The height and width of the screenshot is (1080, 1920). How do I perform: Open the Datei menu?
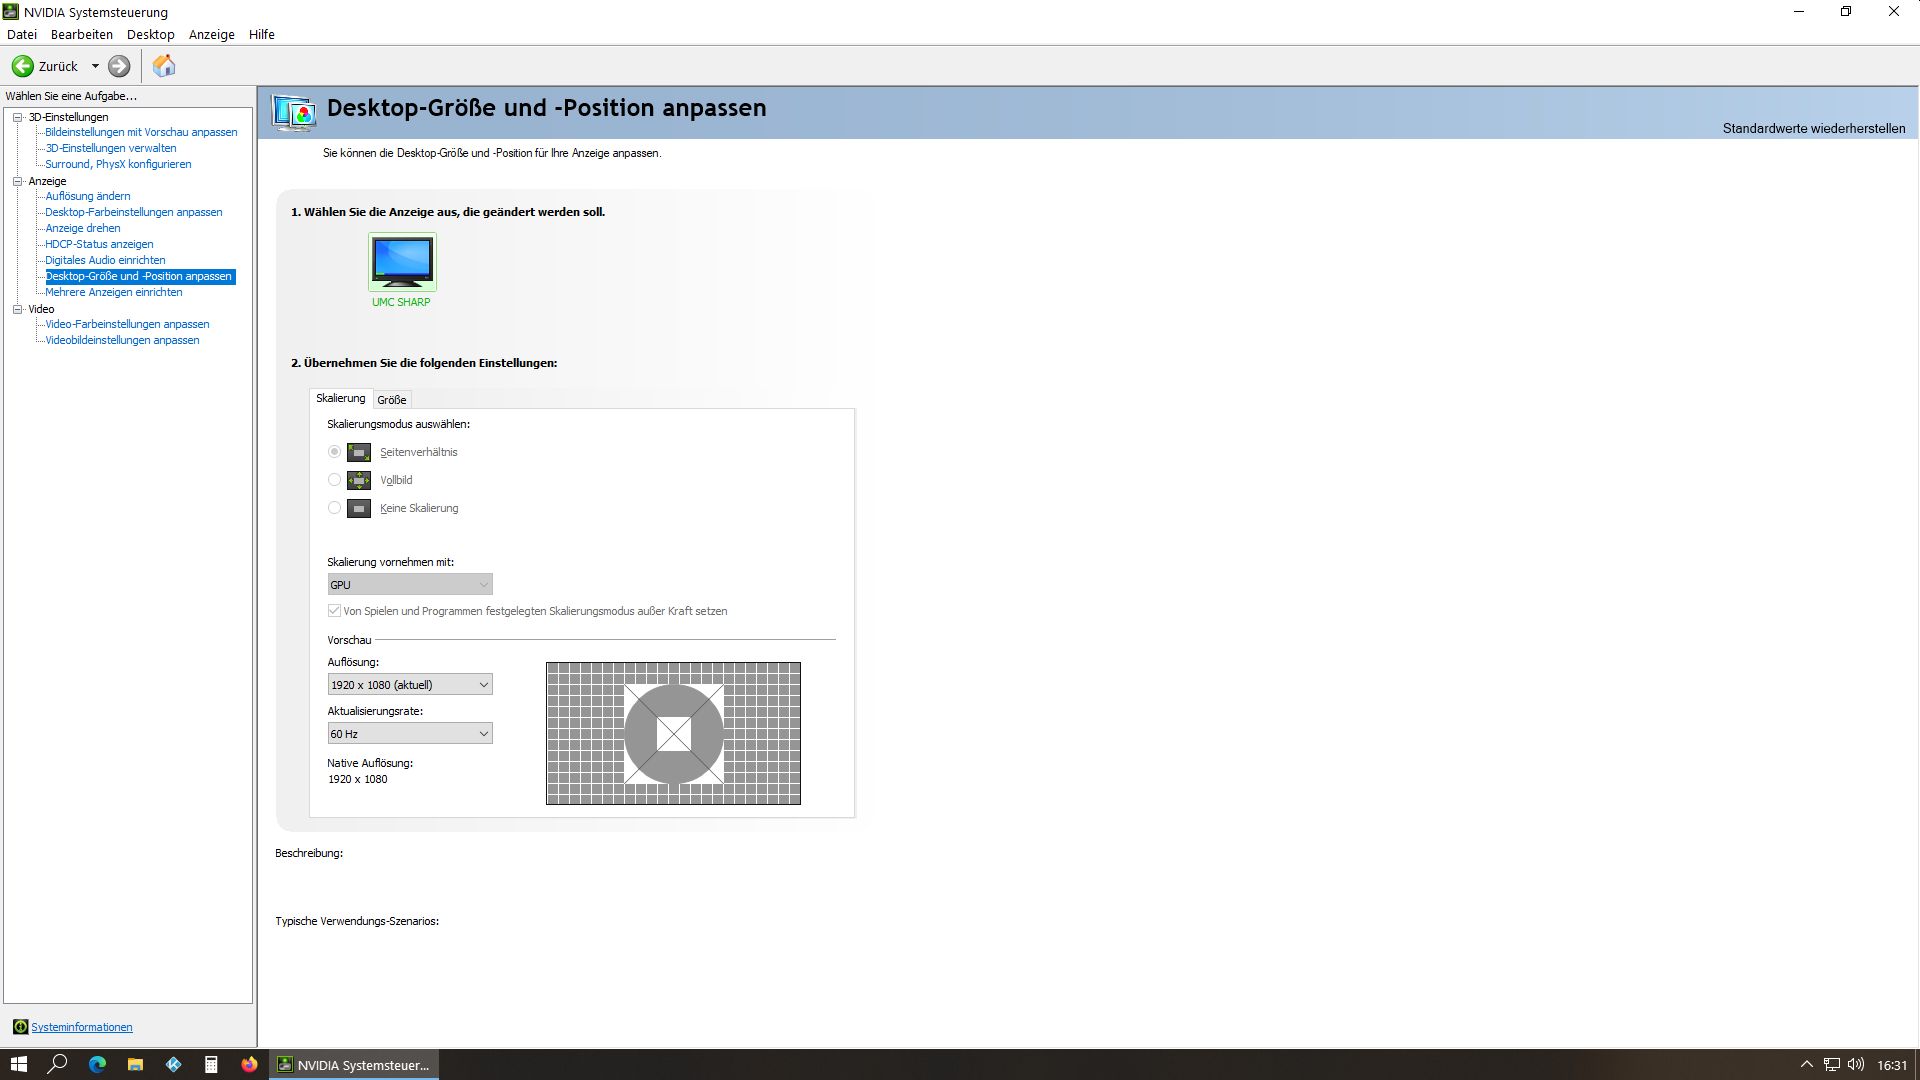point(21,34)
